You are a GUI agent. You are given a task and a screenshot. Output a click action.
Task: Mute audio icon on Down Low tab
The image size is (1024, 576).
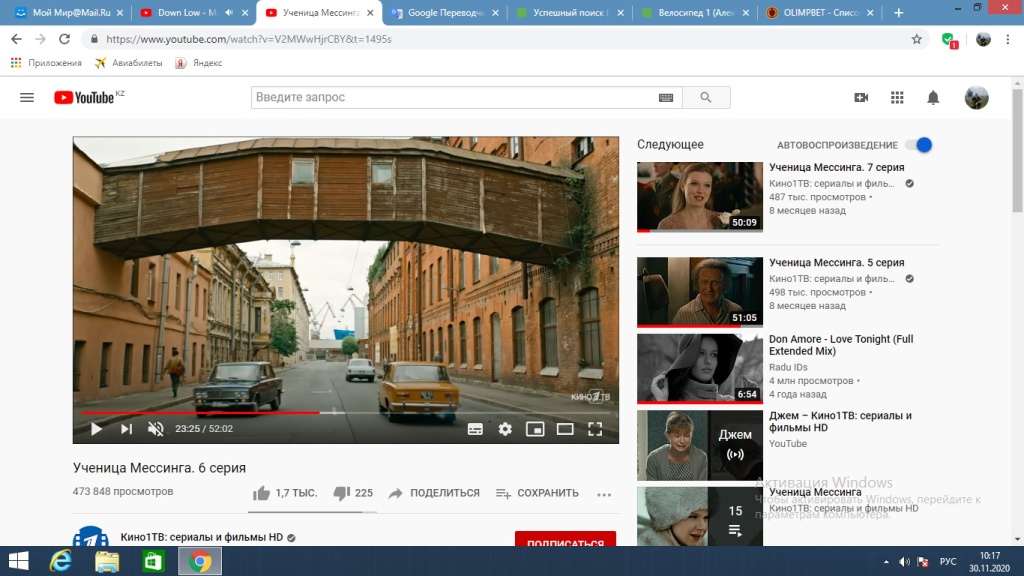pyautogui.click(x=229, y=12)
